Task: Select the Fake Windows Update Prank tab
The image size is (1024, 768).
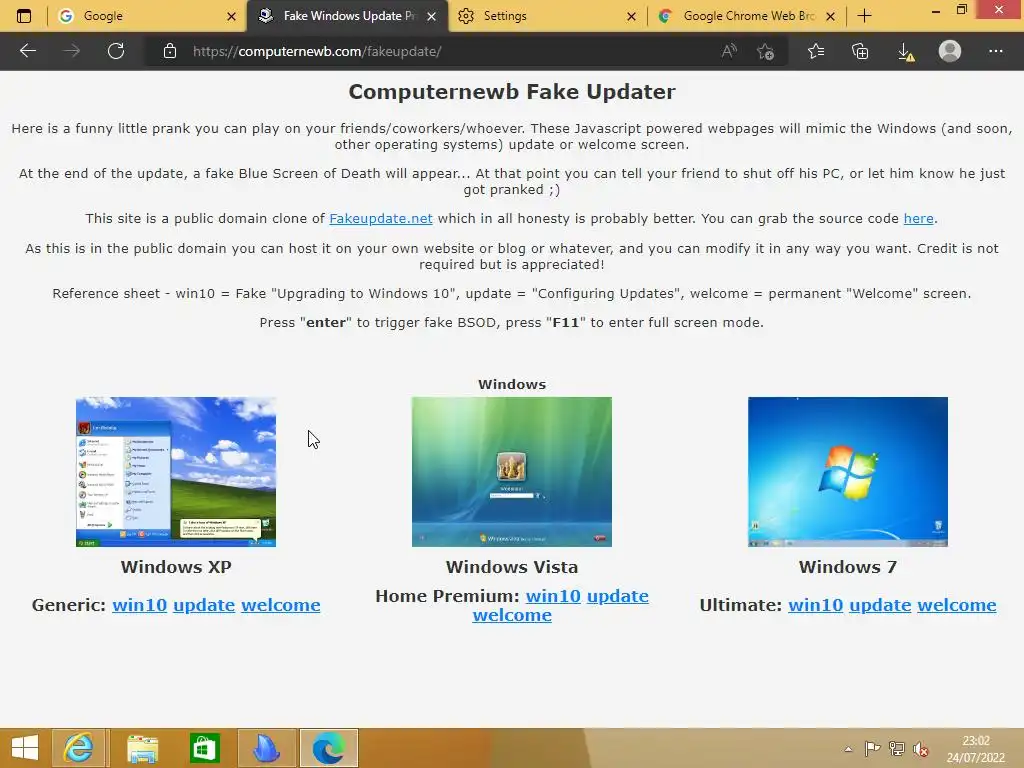Action: (x=347, y=16)
